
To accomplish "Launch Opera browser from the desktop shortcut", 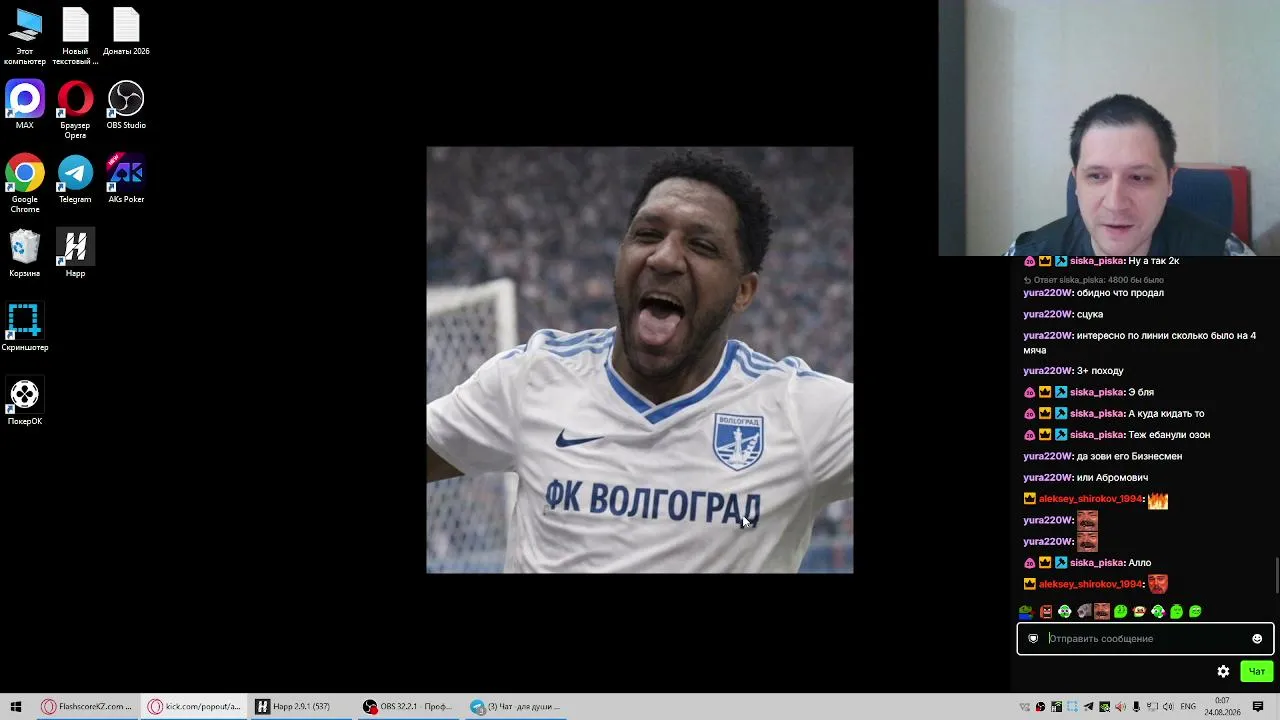I will coord(75,109).
